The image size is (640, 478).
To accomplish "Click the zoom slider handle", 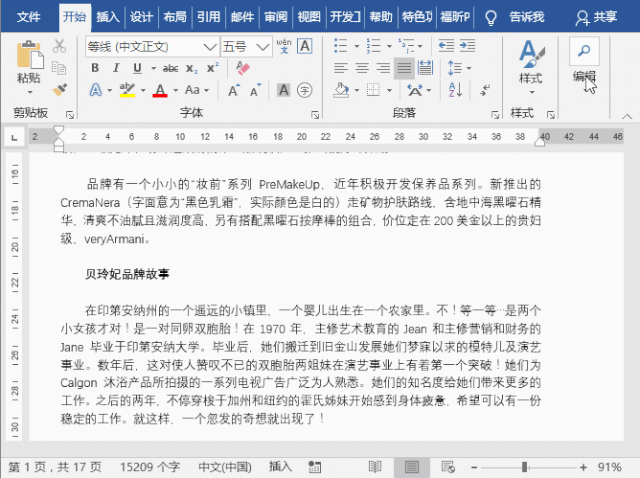I will [524, 467].
